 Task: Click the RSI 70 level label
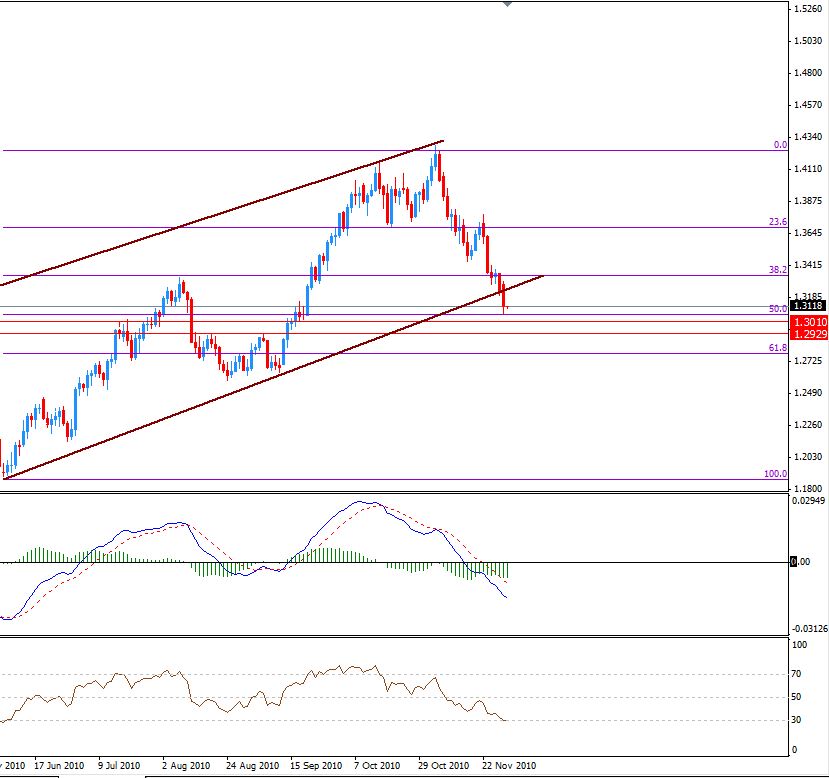(798, 675)
